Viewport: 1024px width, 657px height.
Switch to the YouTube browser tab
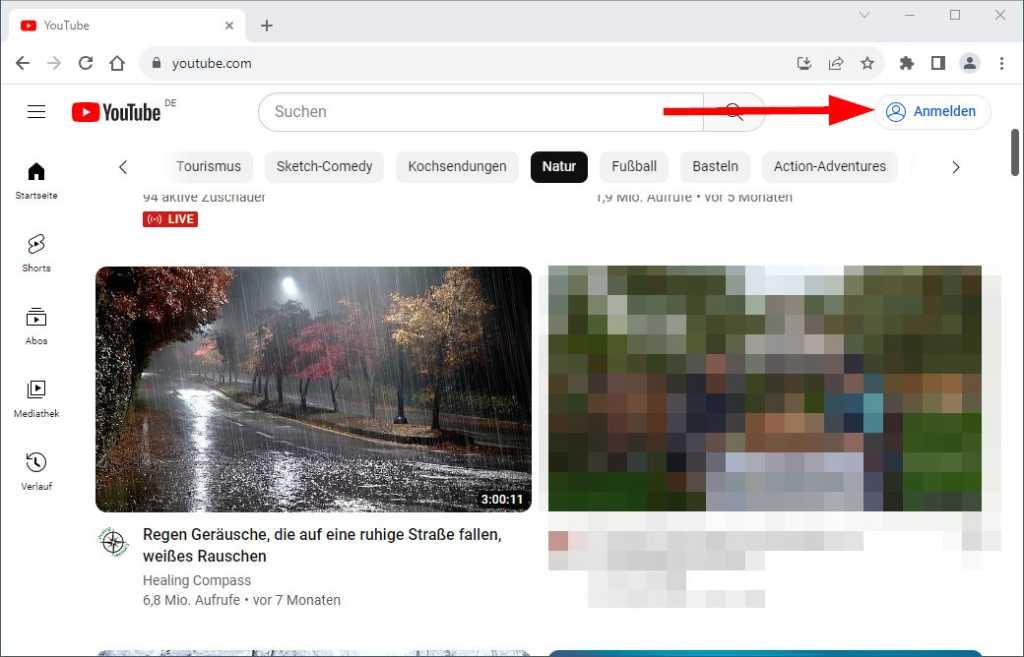(120, 24)
